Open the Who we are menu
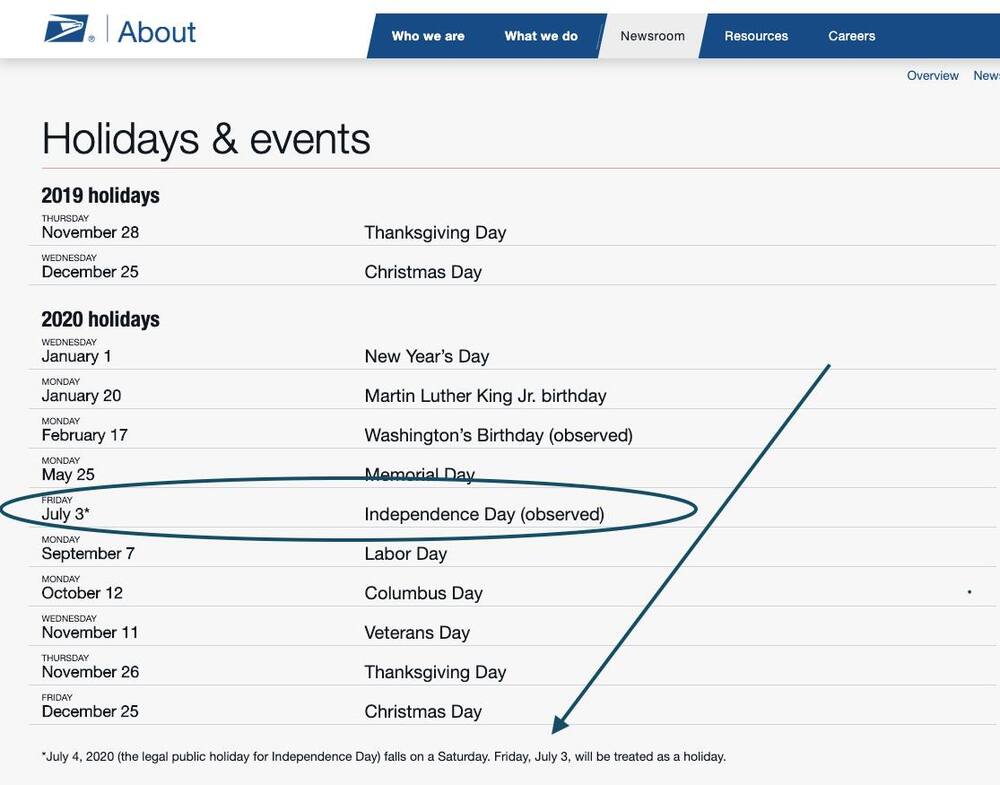The height and width of the screenshot is (785, 1000). pos(428,36)
